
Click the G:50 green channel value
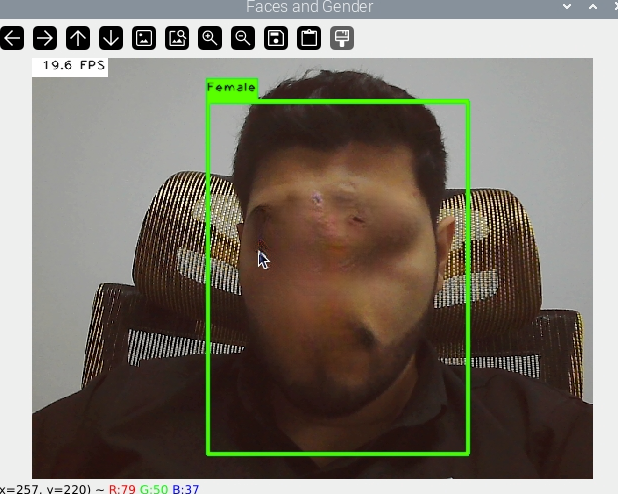[154, 489]
